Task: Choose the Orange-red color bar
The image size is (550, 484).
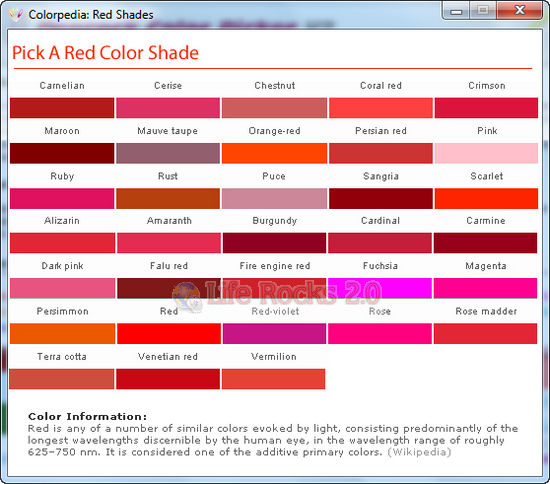Action: (x=274, y=153)
